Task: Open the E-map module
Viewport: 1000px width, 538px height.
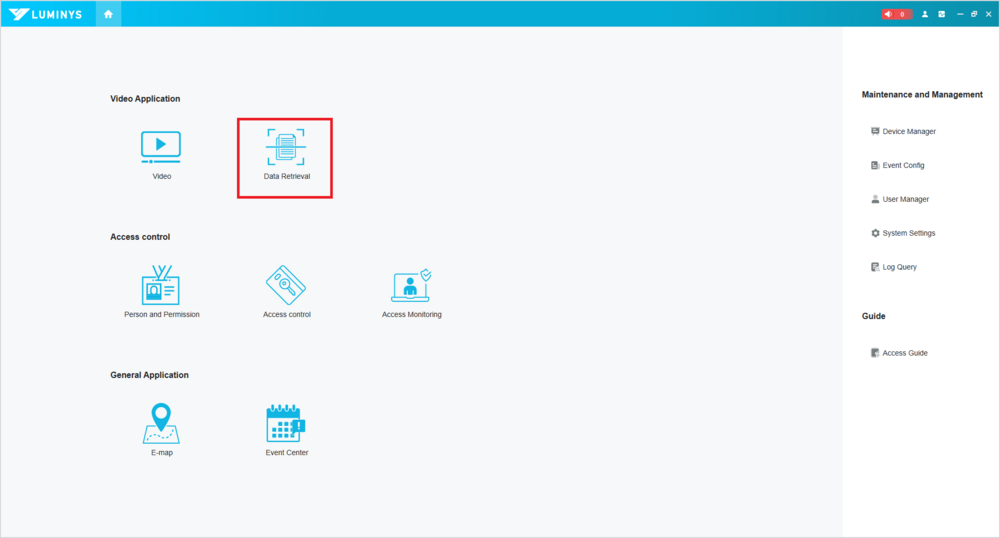Action: tap(161, 424)
